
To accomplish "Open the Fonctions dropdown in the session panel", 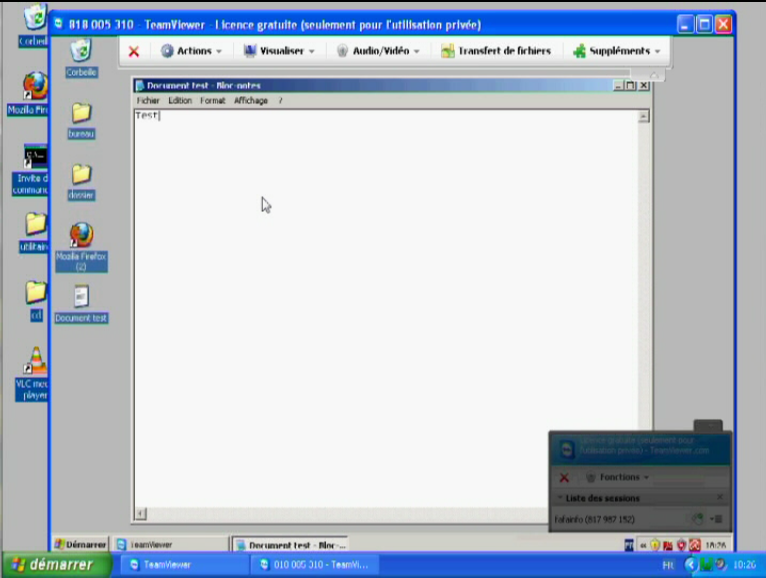I will 618,477.
